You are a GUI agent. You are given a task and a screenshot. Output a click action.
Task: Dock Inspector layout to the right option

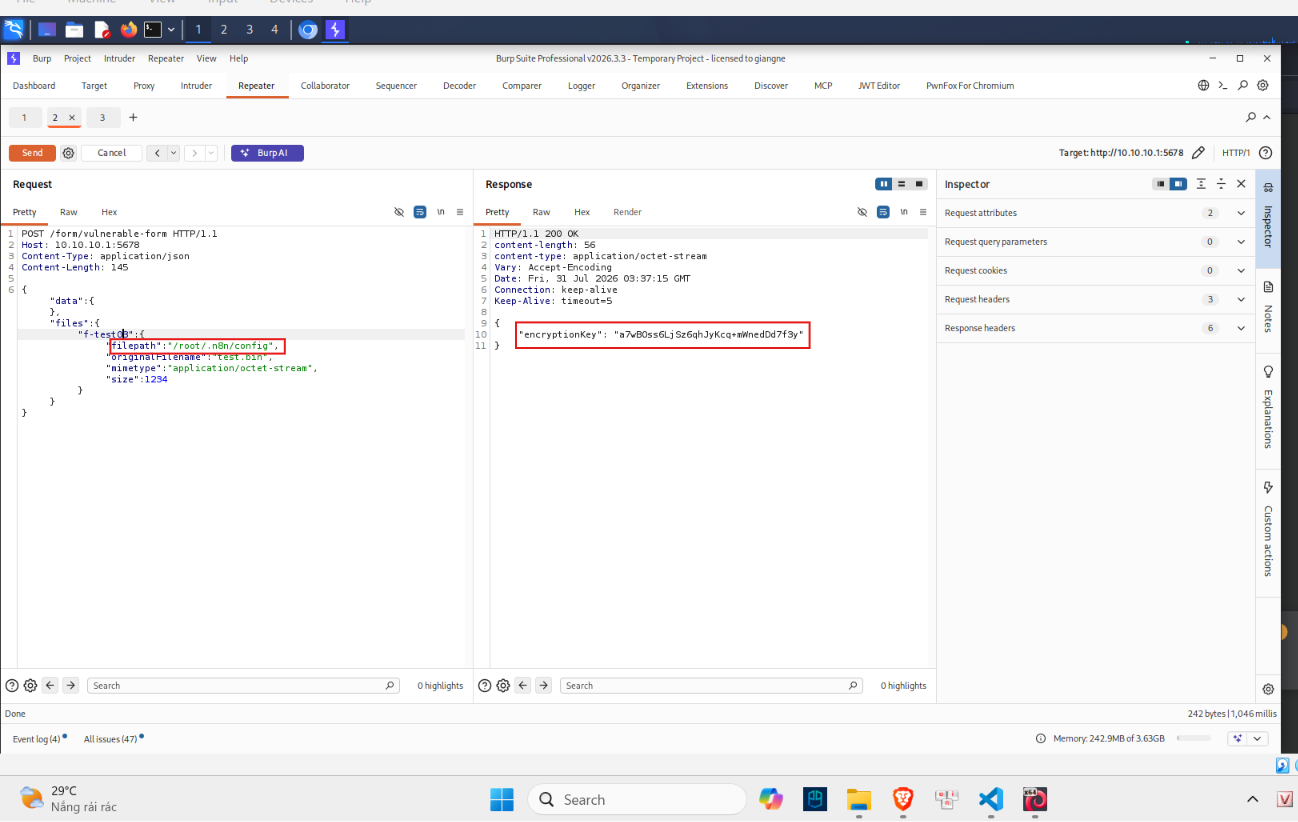tap(1178, 184)
